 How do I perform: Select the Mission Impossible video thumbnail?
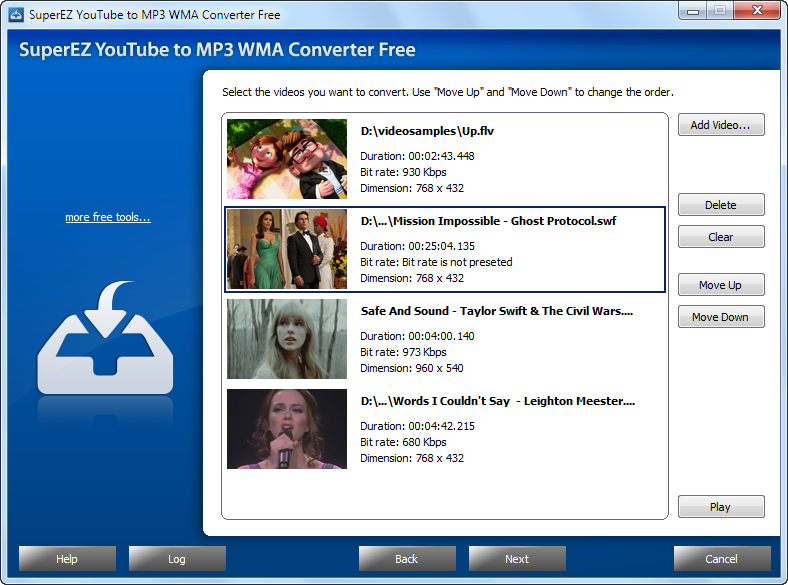coord(287,249)
